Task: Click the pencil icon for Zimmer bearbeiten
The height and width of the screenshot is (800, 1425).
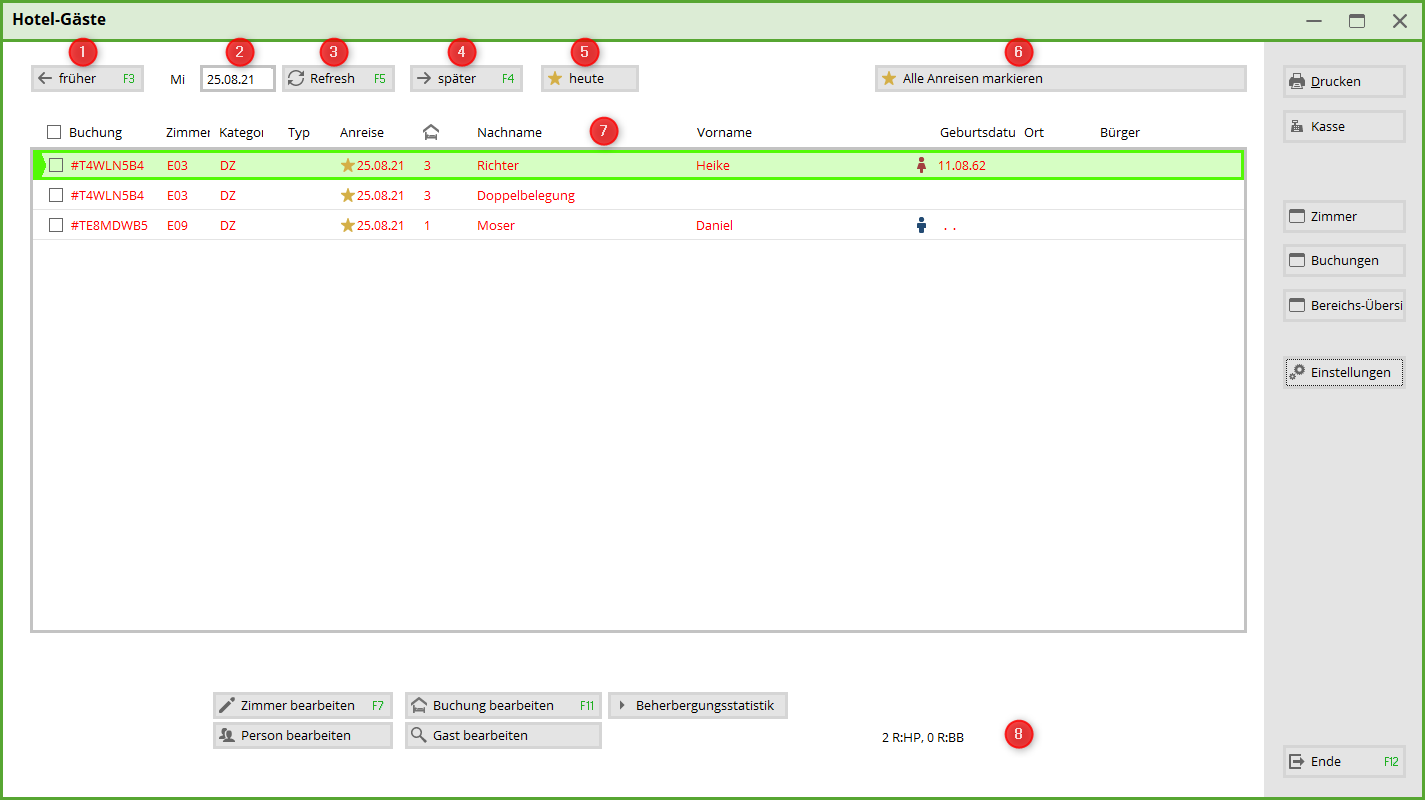Action: (x=227, y=705)
